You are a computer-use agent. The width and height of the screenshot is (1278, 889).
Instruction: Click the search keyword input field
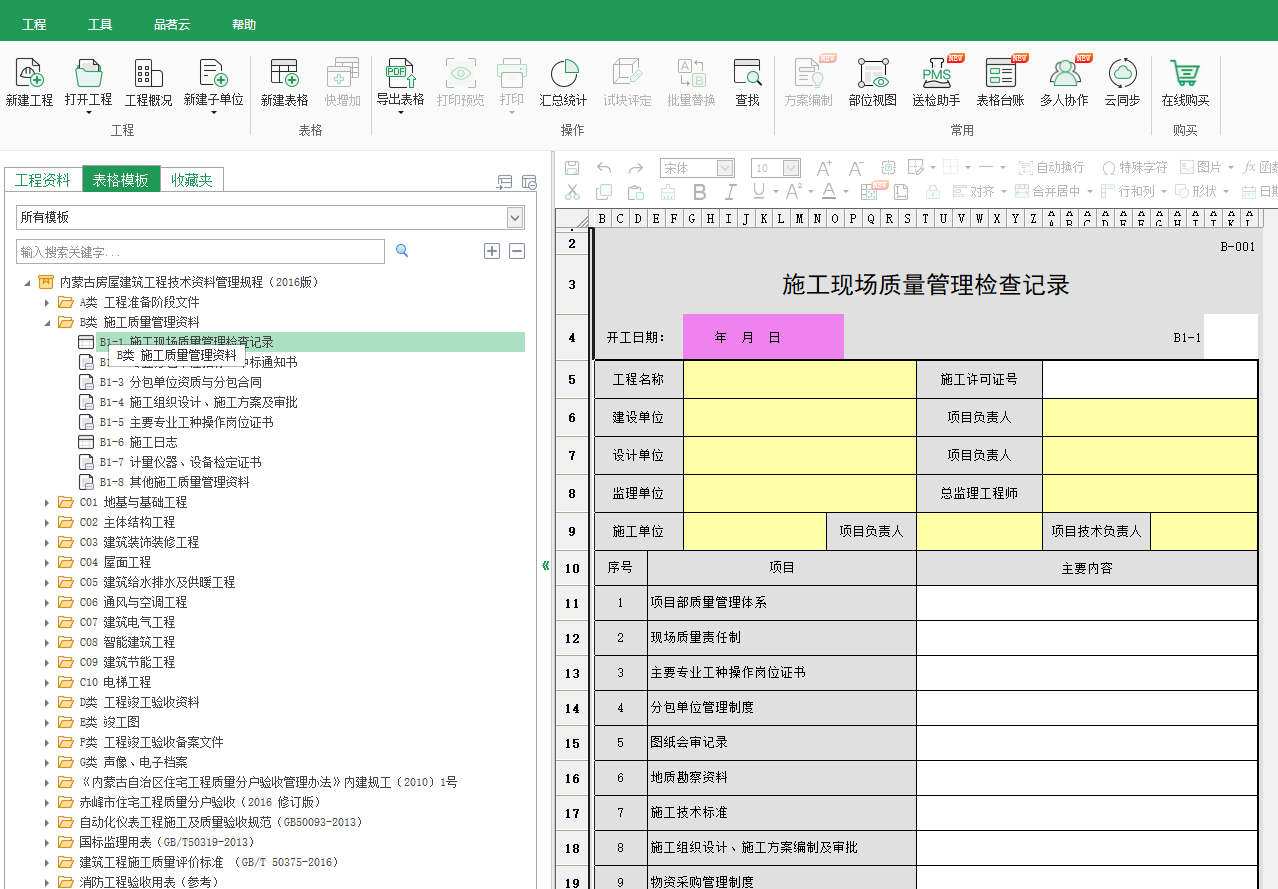click(200, 251)
